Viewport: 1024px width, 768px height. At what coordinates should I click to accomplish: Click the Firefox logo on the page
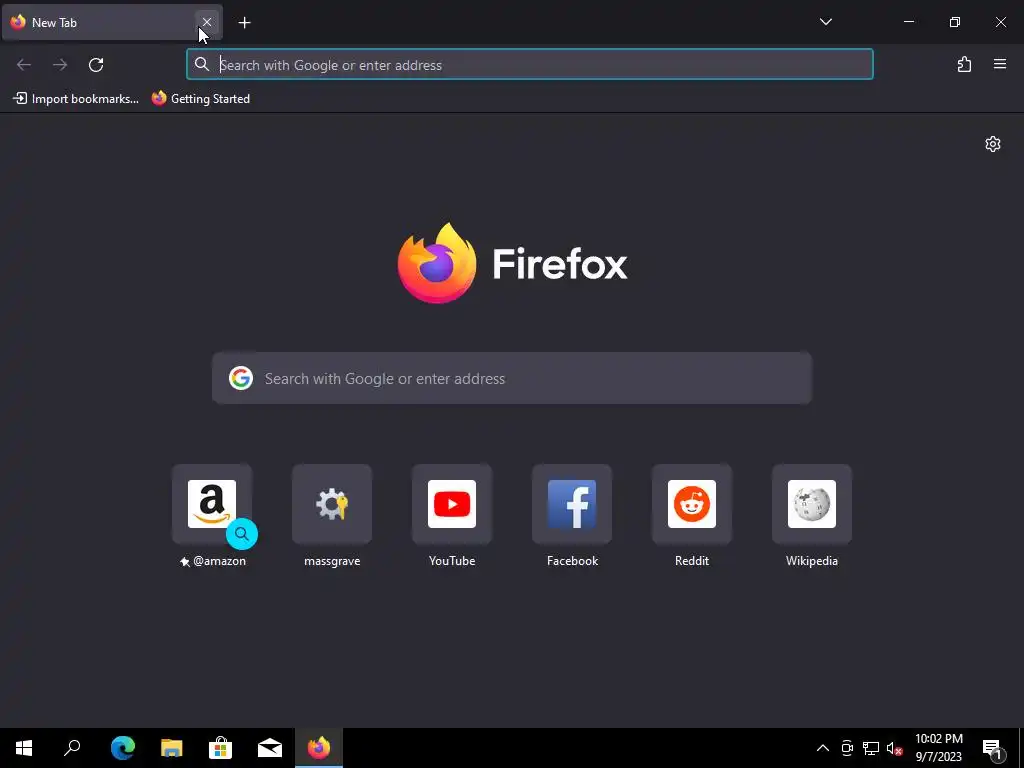click(x=512, y=263)
